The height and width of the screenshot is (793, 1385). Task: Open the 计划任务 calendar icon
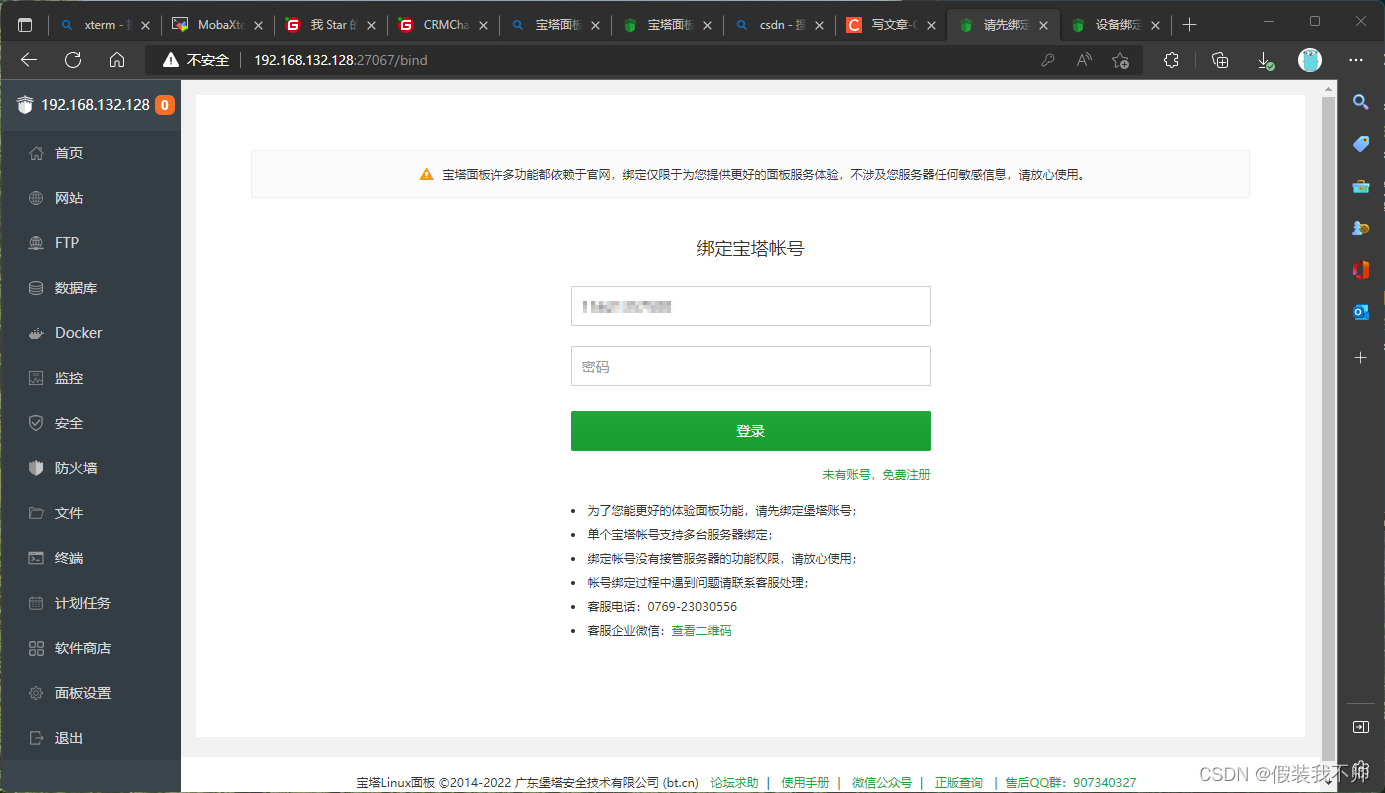click(36, 603)
